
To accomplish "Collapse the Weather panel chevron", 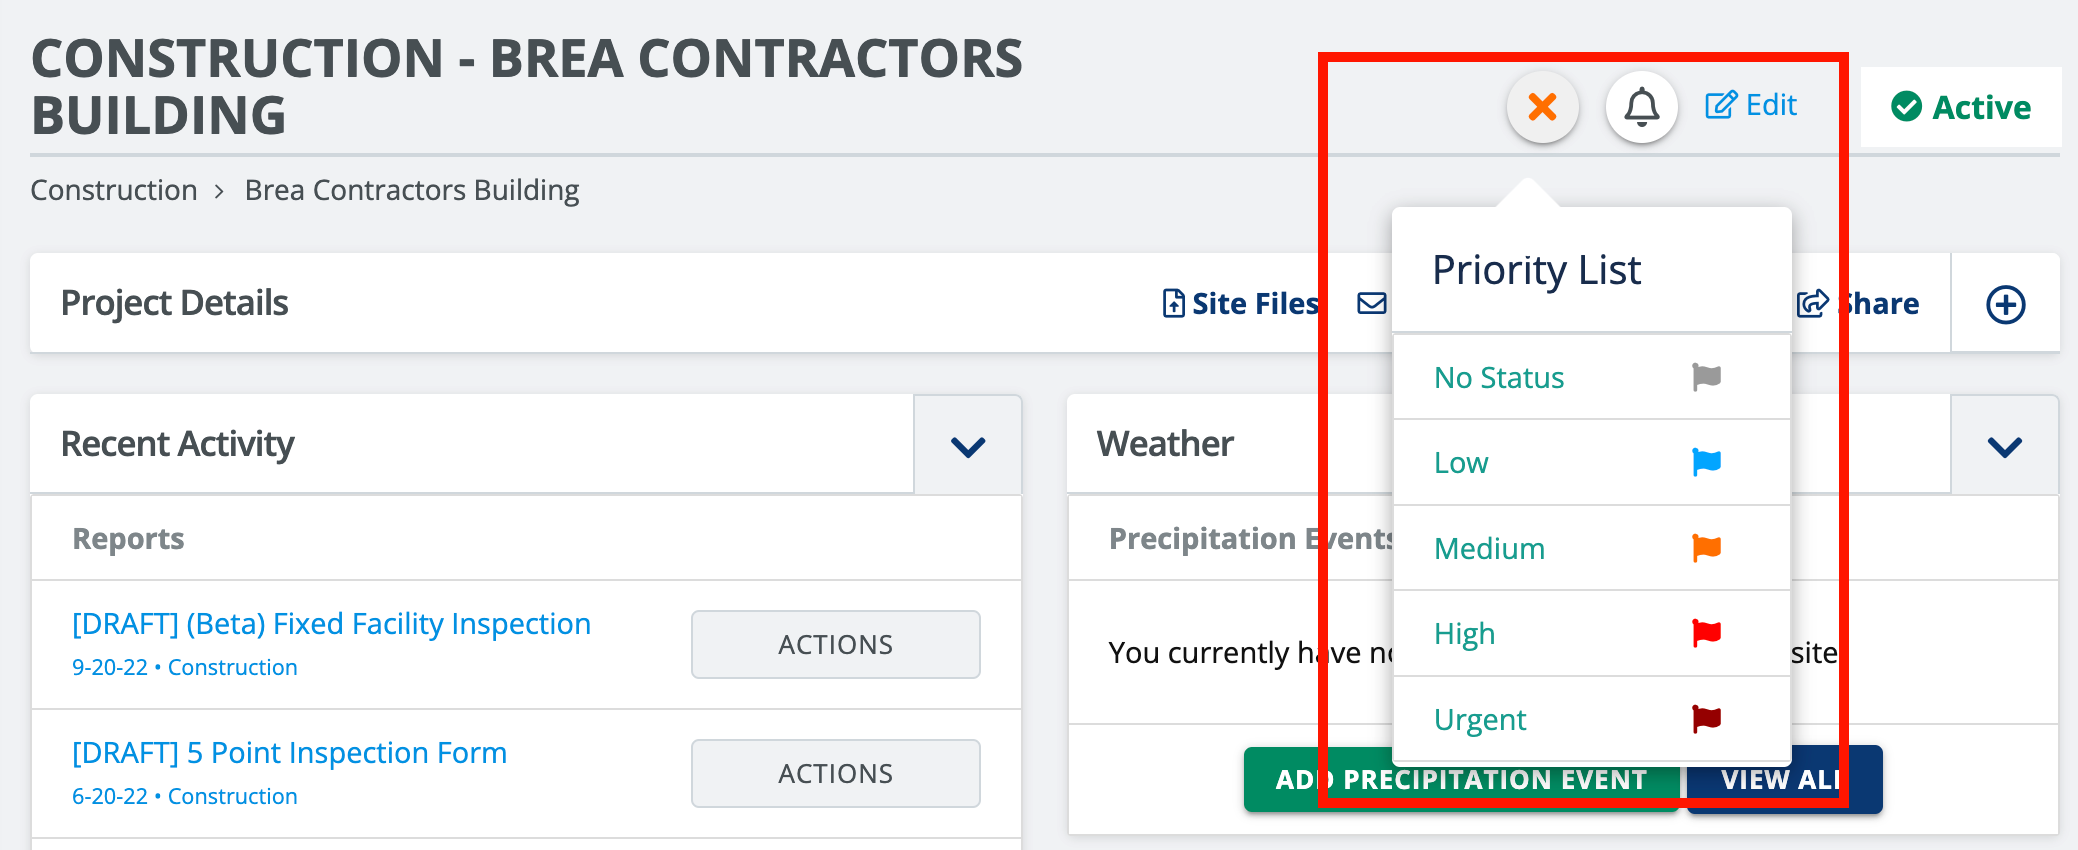I will pos(2005,445).
